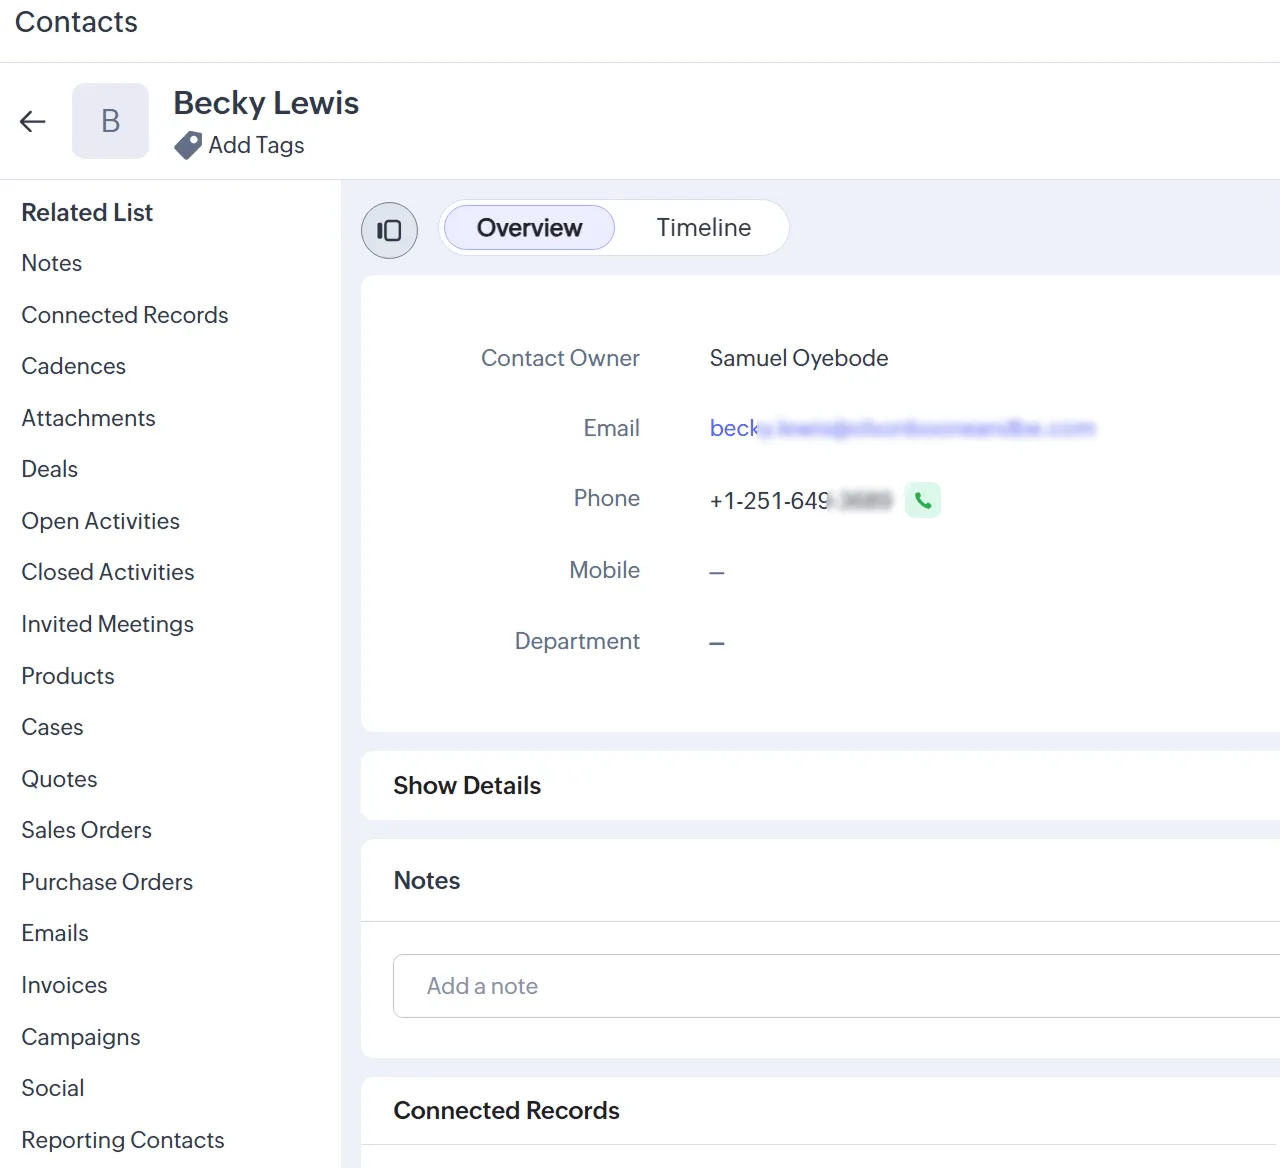1280x1168 pixels.
Task: Click the Notes section heading
Action: [427, 881]
